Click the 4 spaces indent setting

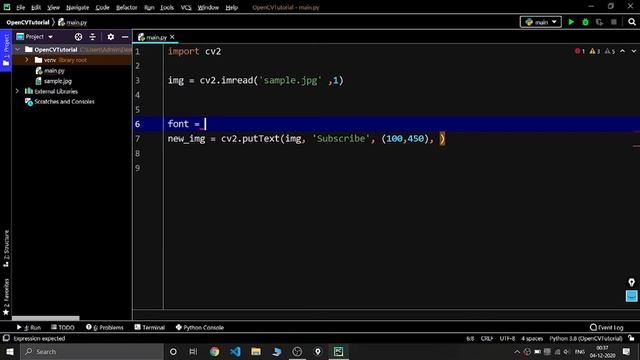532,338
